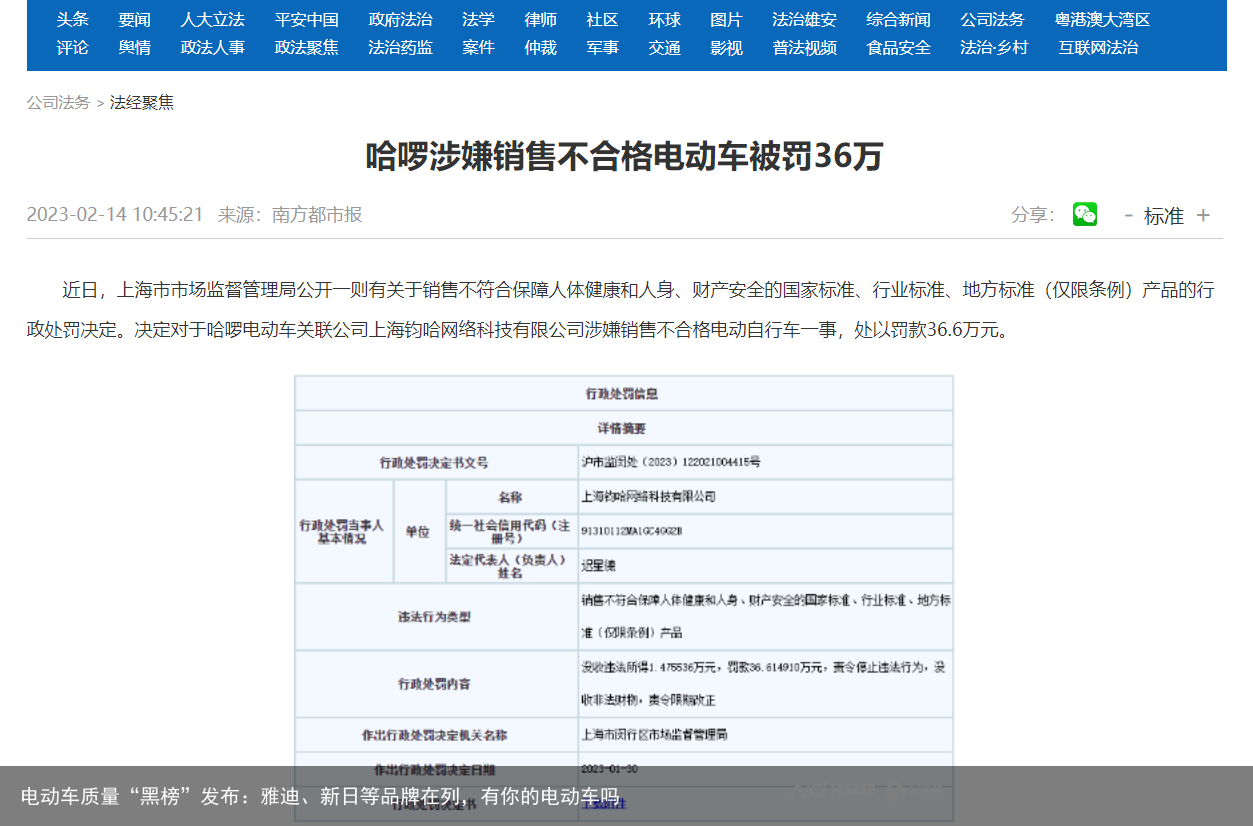
Task: Select 政府法治 in the nav bar
Action: click(400, 19)
